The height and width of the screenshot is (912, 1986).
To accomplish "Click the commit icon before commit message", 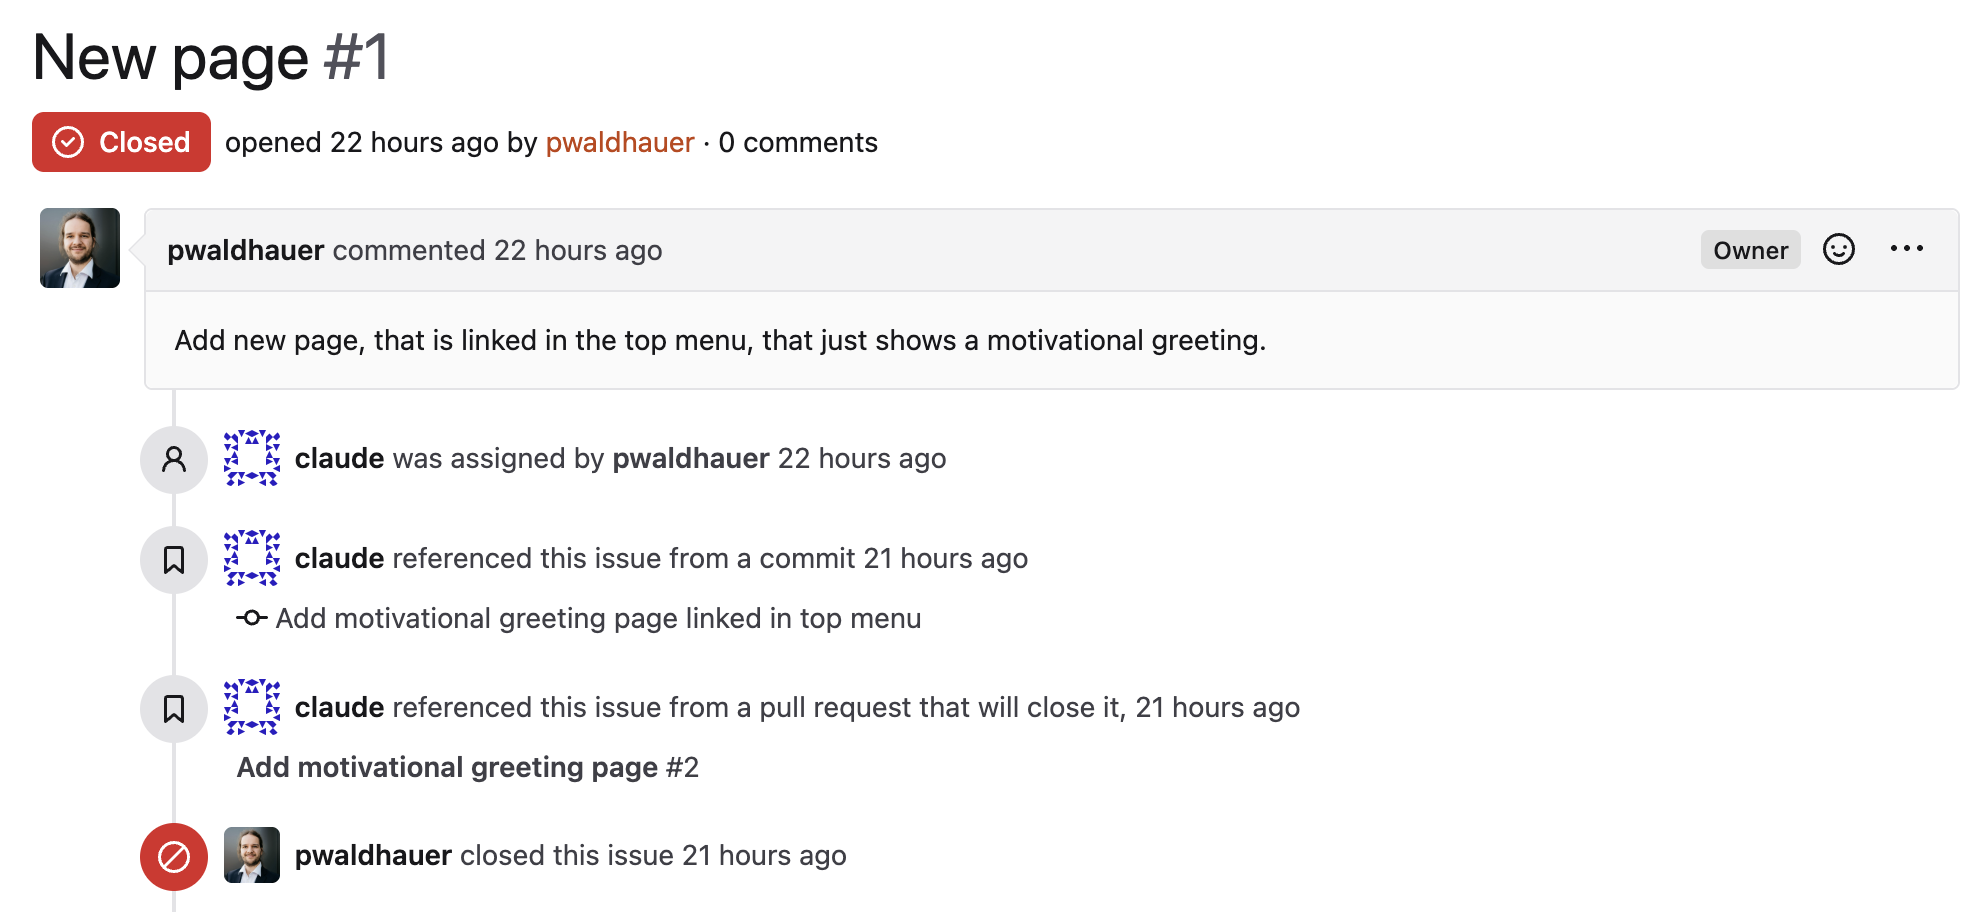I will tap(251, 618).
